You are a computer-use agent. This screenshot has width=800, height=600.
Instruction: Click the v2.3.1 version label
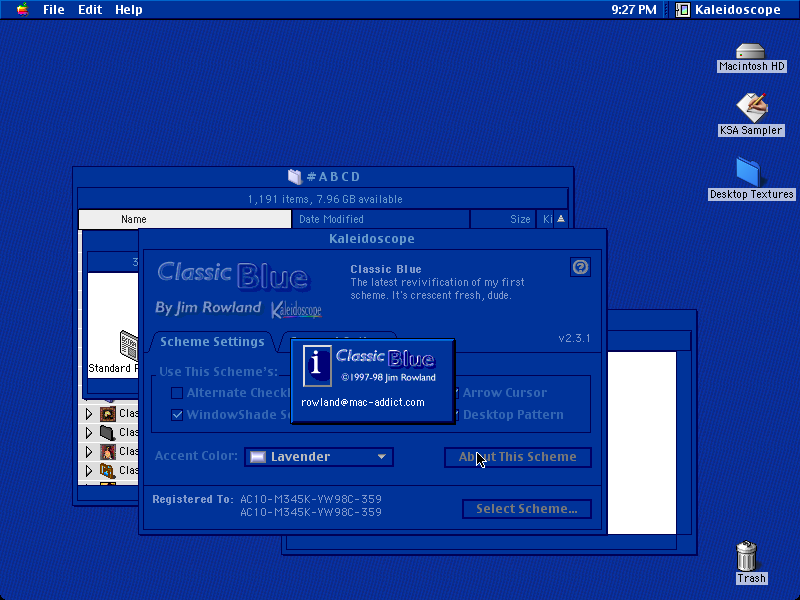[574, 338]
